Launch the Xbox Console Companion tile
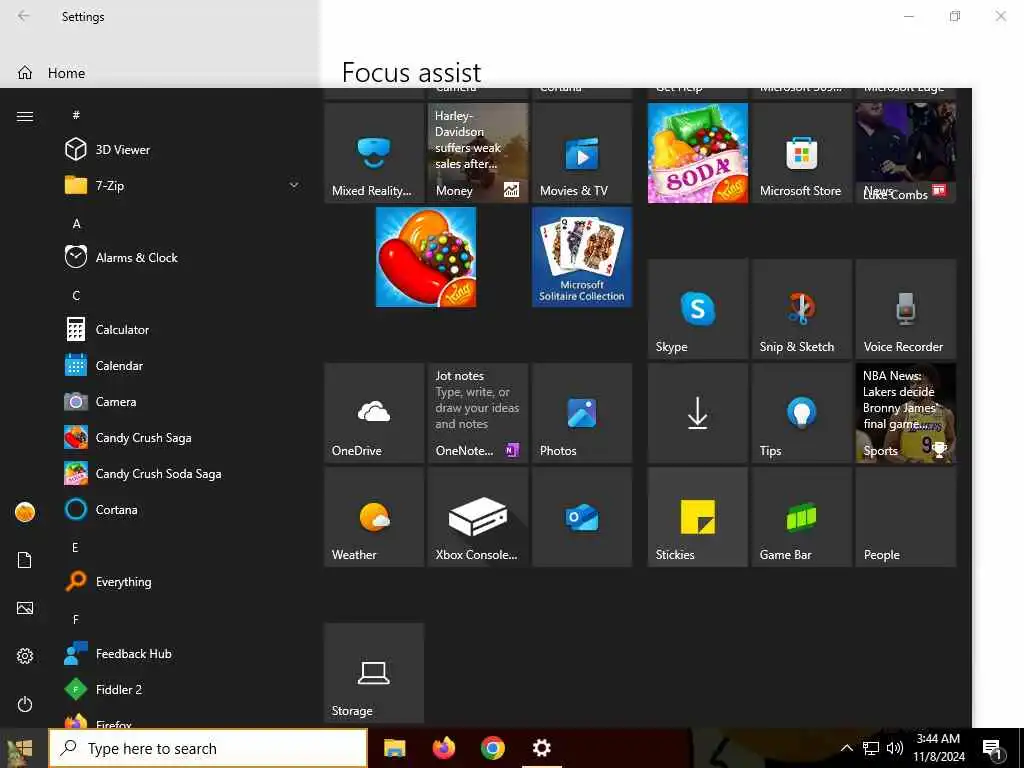The width and height of the screenshot is (1024, 768). click(x=477, y=517)
